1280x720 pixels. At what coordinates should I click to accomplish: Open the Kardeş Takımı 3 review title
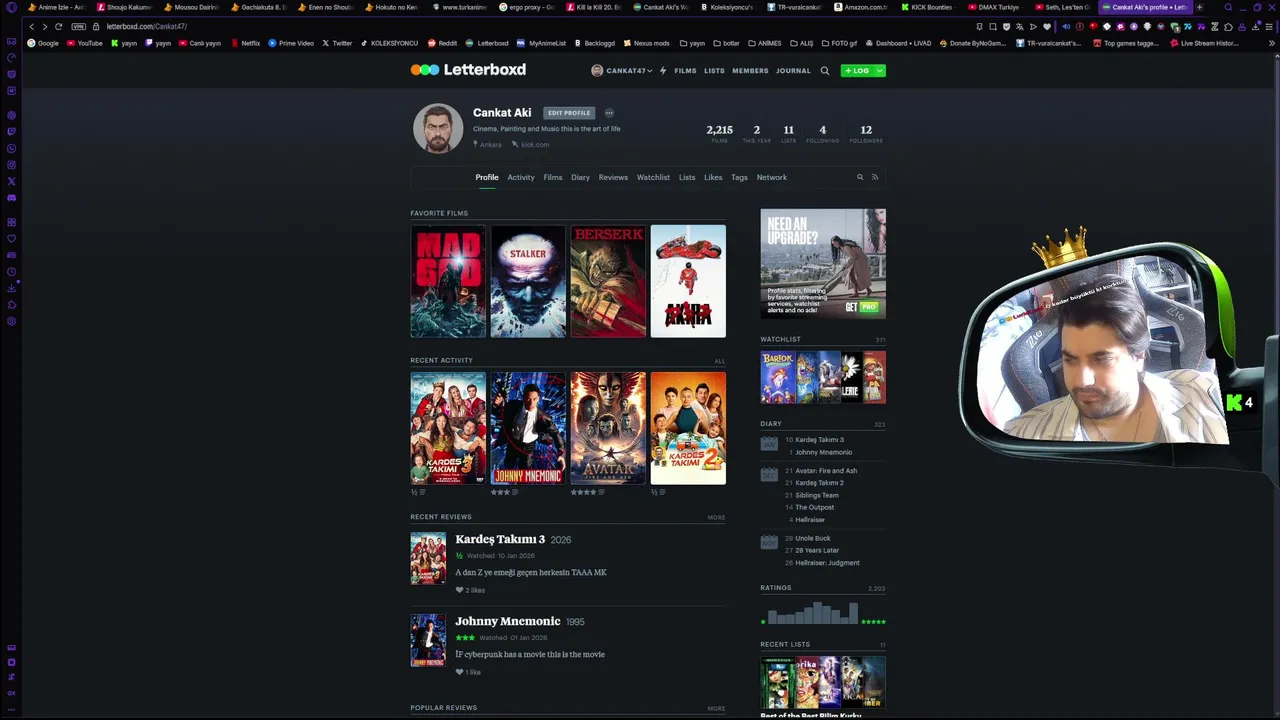500,539
